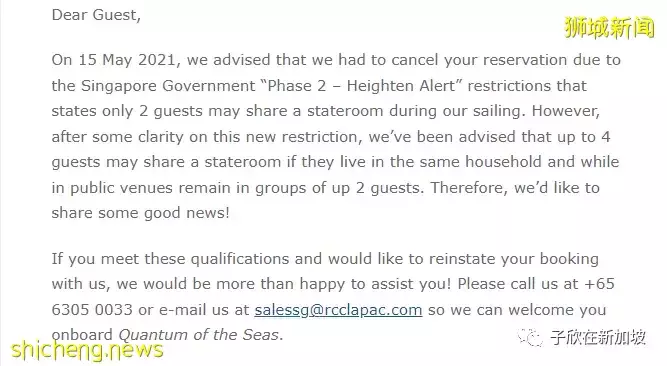Click the date "15 May 2021"

pos(127,60)
